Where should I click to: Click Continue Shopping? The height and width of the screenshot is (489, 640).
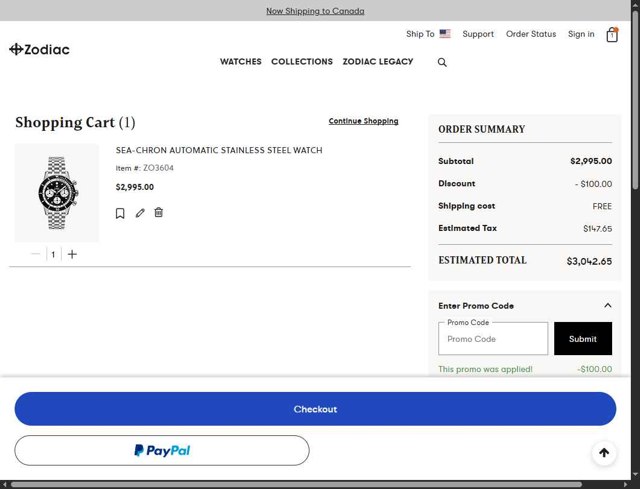pyautogui.click(x=363, y=121)
